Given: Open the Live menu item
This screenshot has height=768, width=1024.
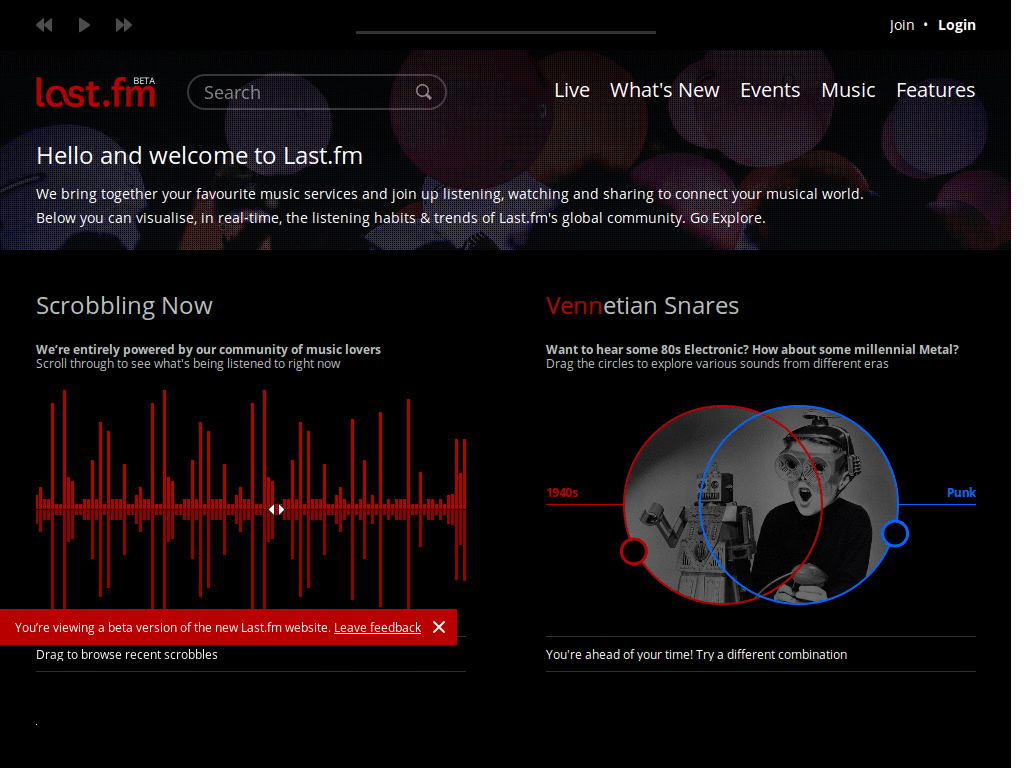Looking at the screenshot, I should pyautogui.click(x=571, y=90).
